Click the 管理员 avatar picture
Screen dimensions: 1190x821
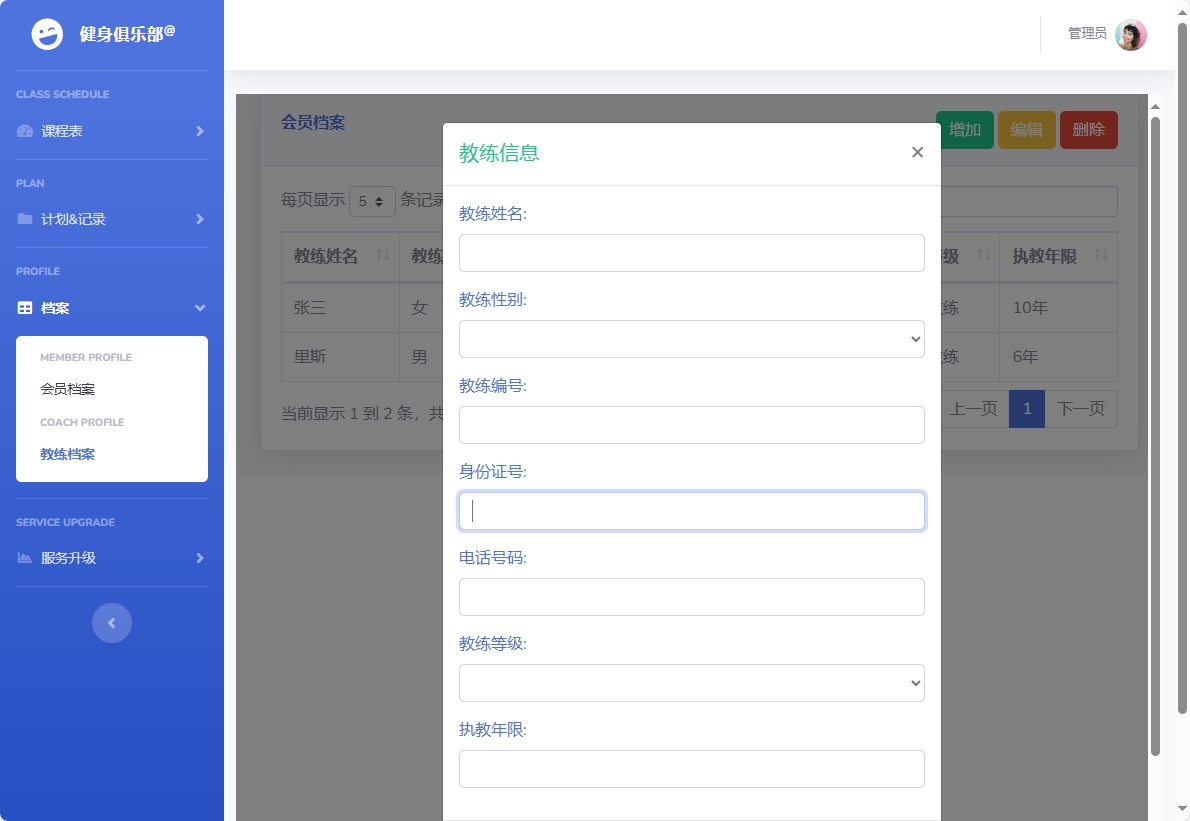1130,34
